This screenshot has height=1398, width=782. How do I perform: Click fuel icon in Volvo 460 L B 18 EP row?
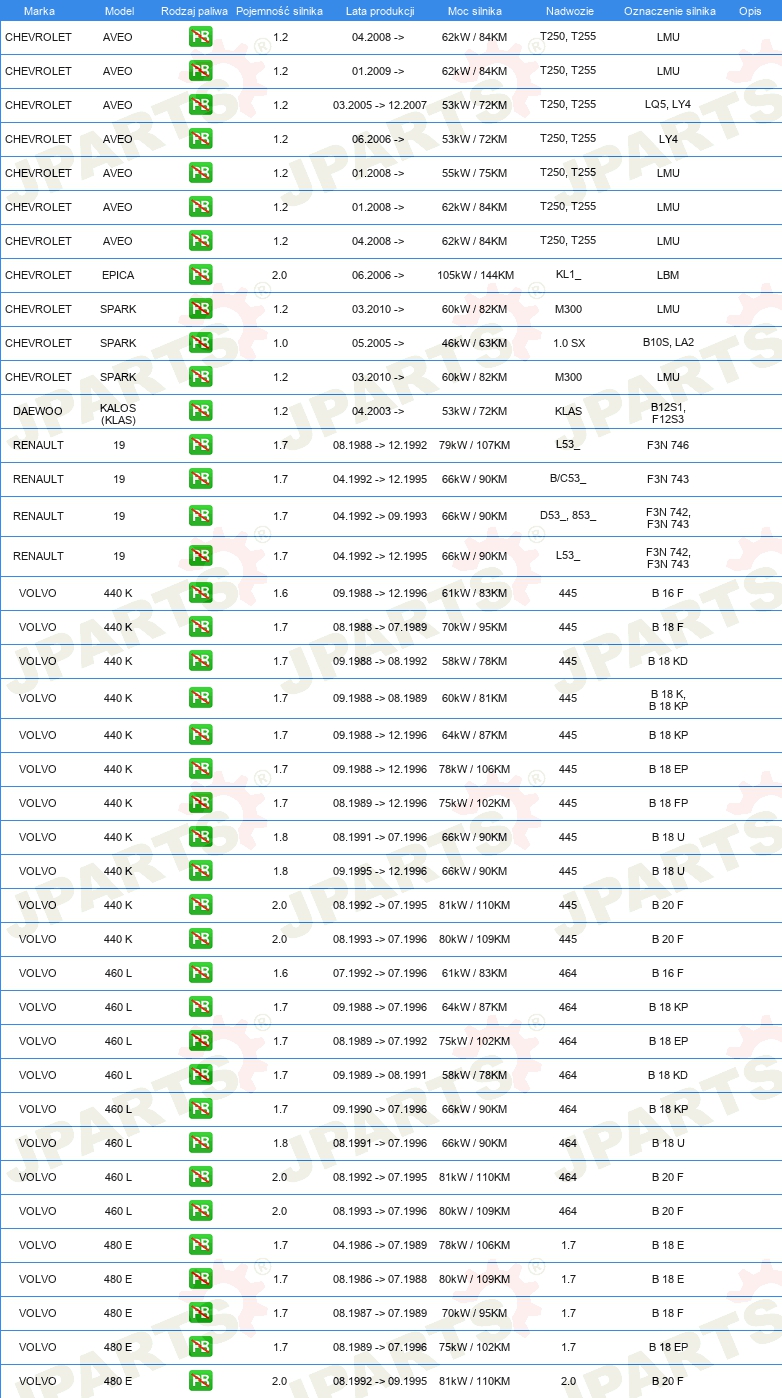pos(200,1041)
